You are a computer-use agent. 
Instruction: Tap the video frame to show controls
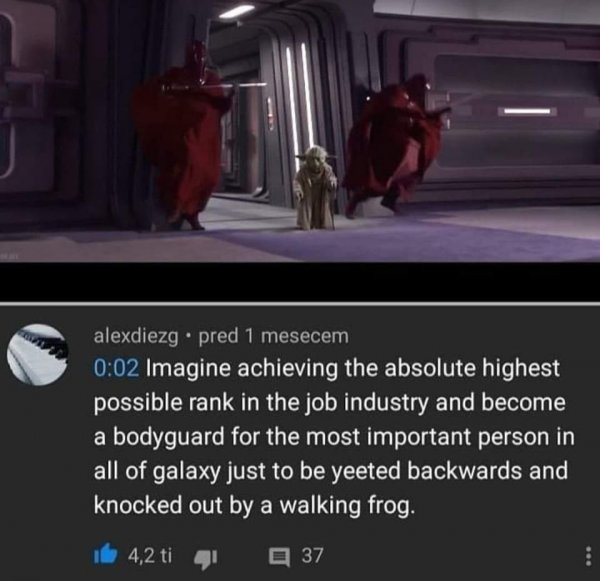[x=300, y=131]
